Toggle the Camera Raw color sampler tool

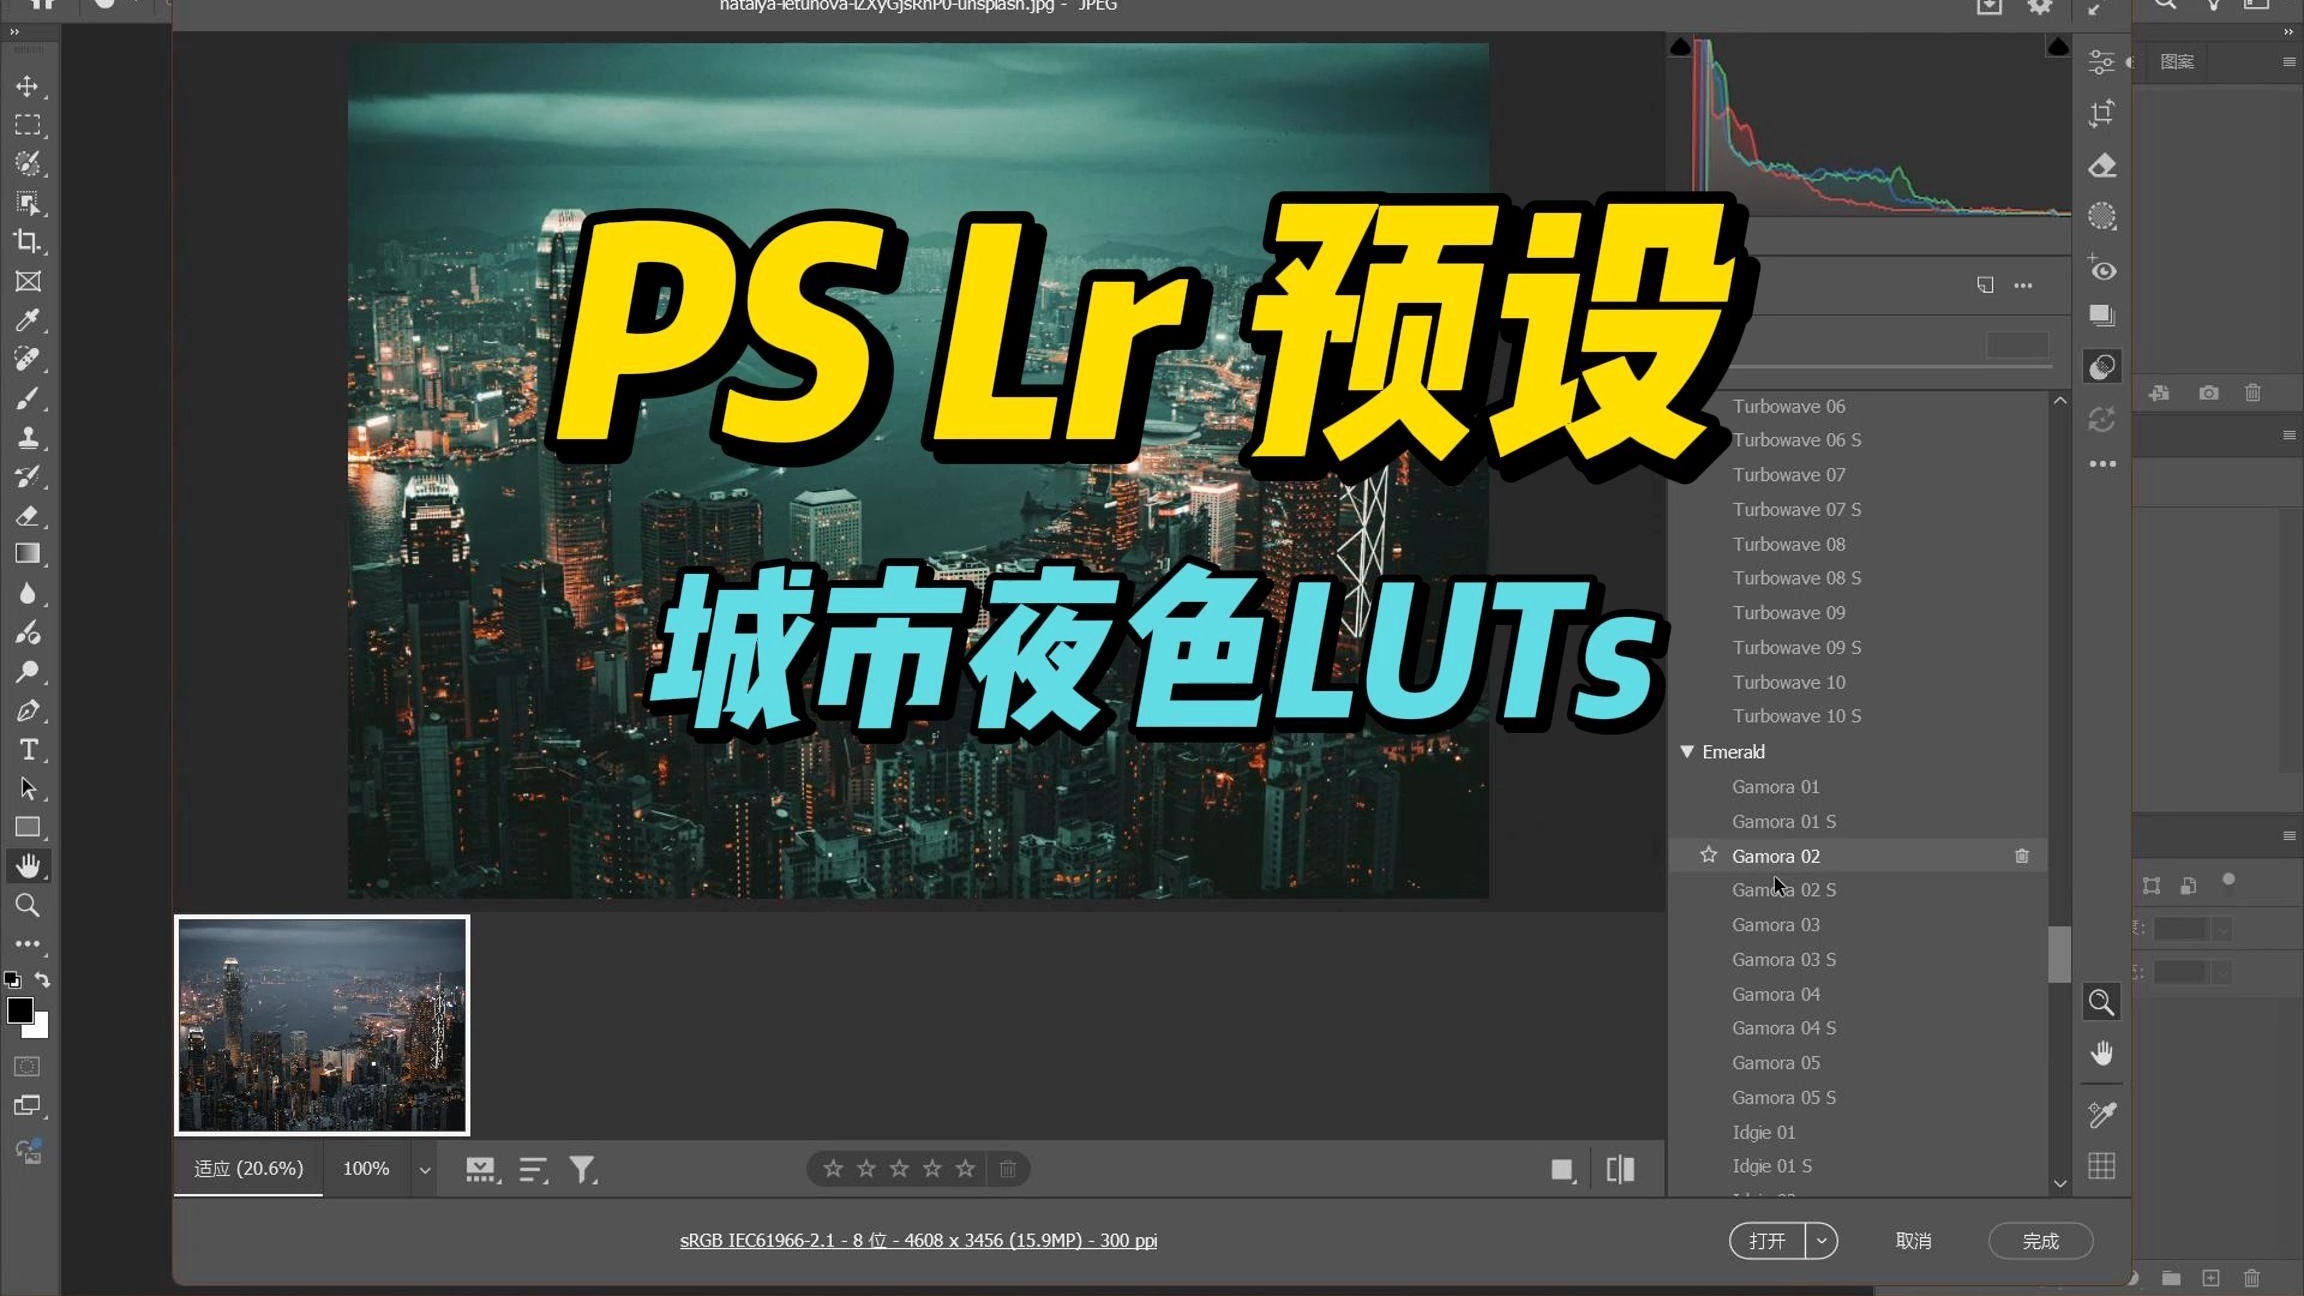click(2101, 1114)
